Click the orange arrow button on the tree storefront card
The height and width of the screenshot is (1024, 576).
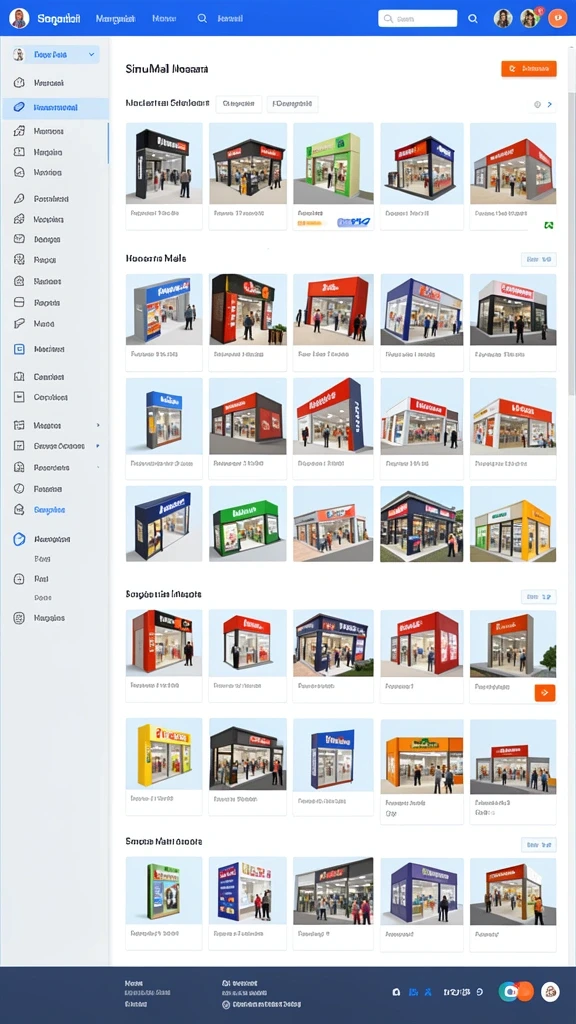(545, 693)
